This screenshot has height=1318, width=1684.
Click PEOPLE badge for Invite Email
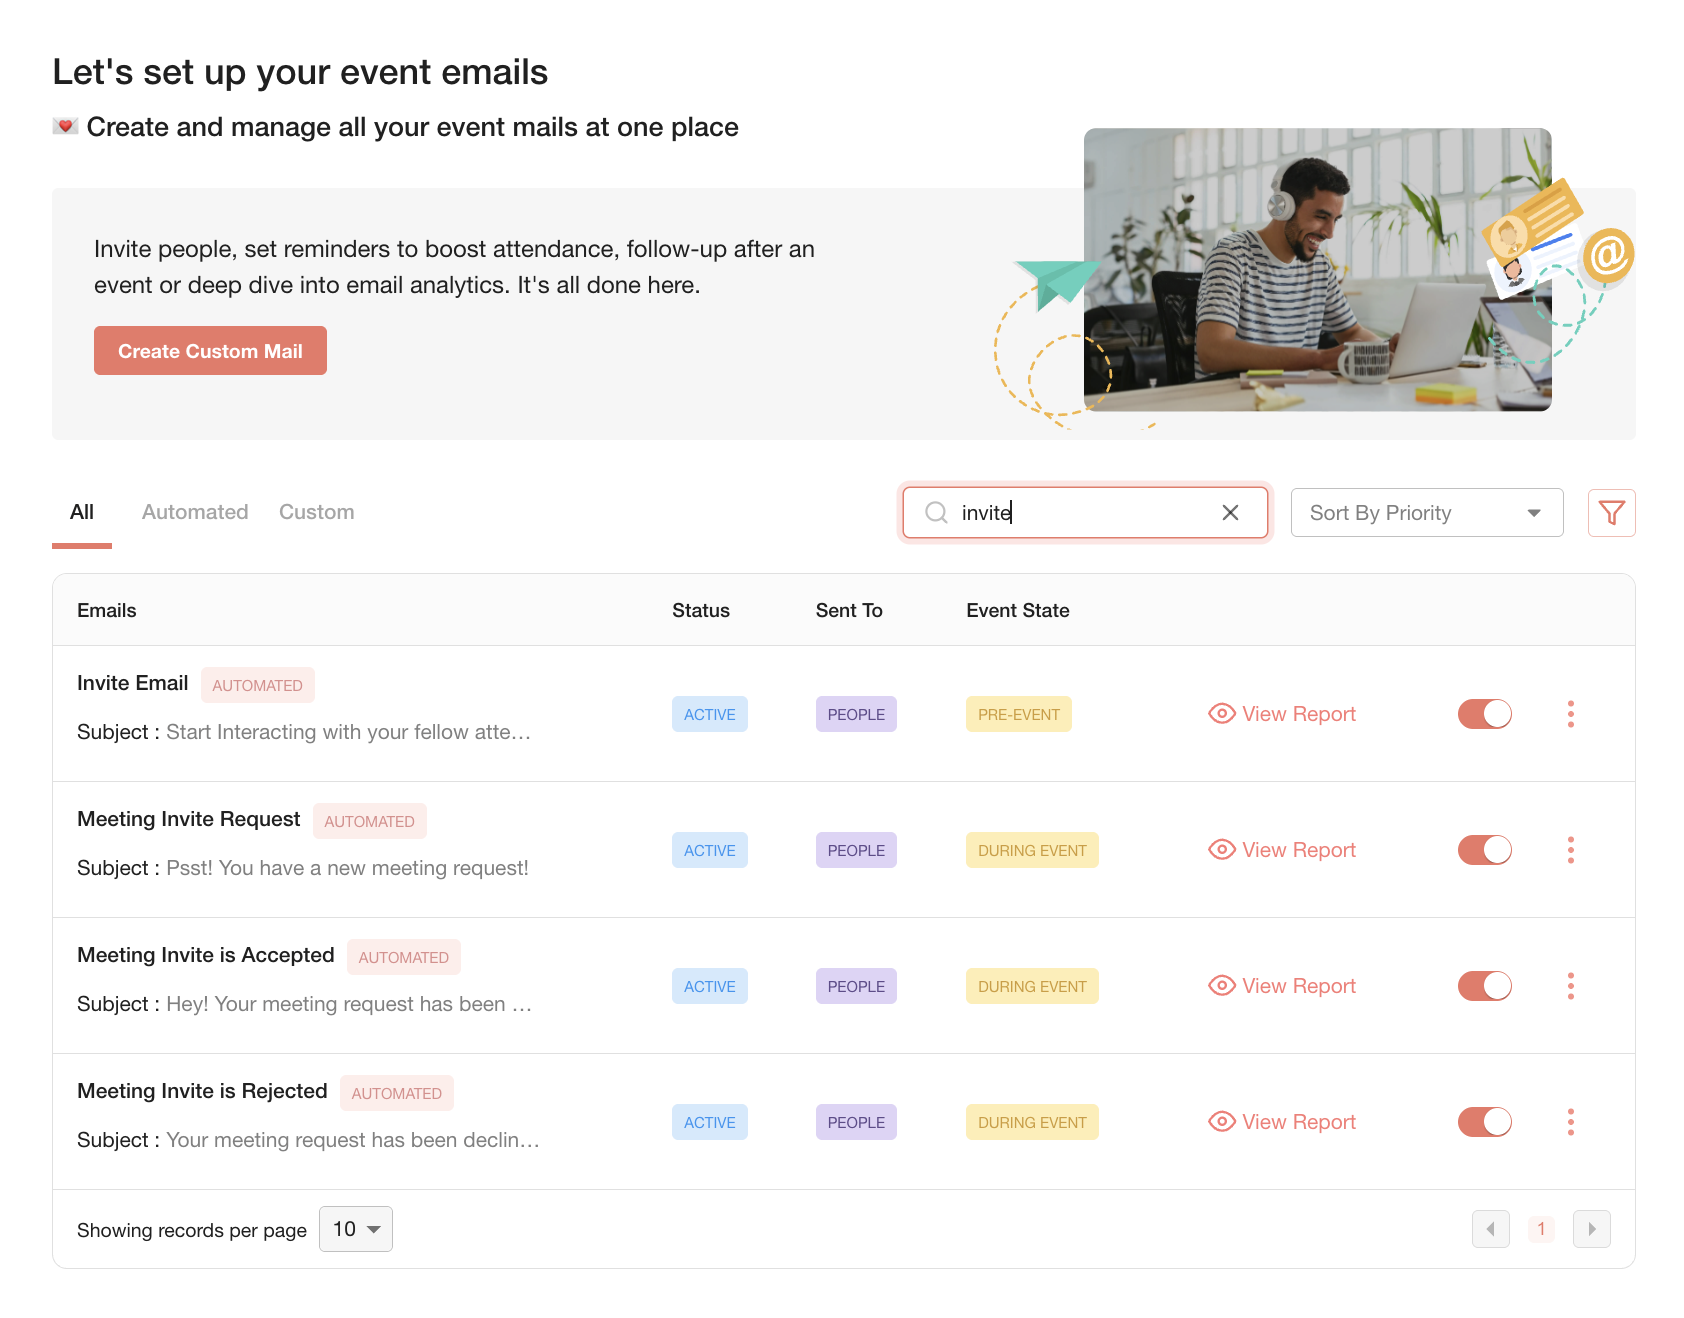(x=856, y=714)
